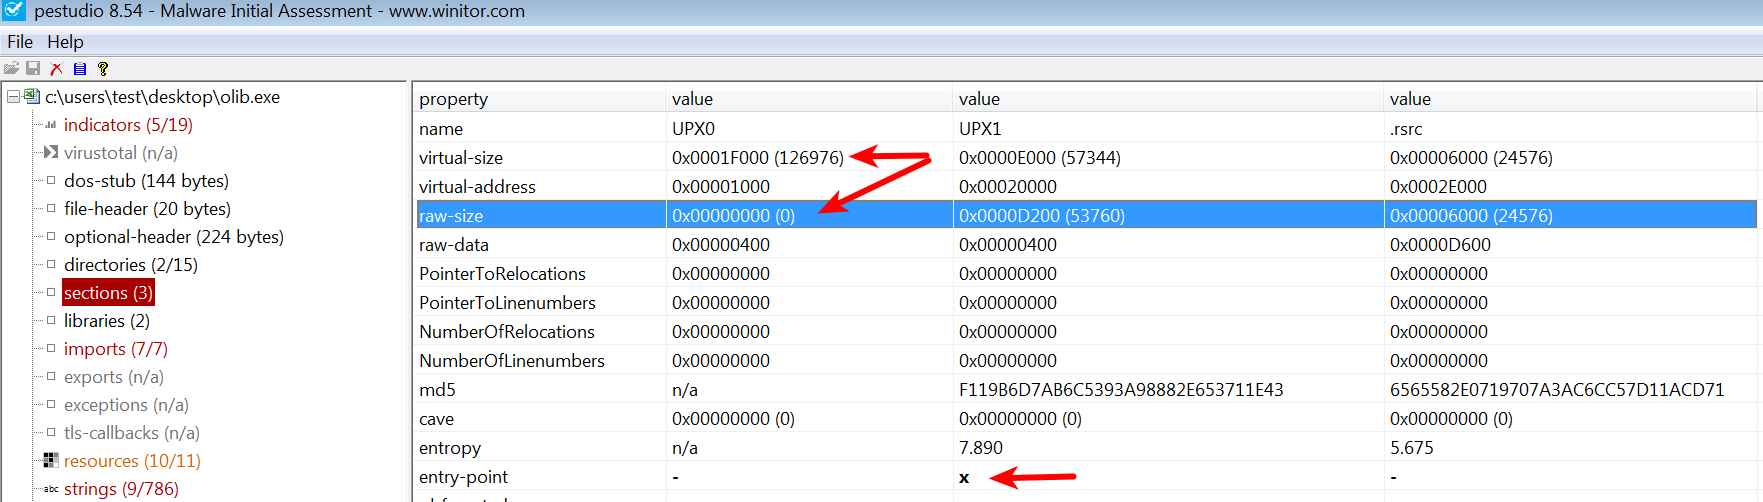Click the resources grid icon in tree
This screenshot has height=502, width=1763.
pyautogui.click(x=51, y=461)
